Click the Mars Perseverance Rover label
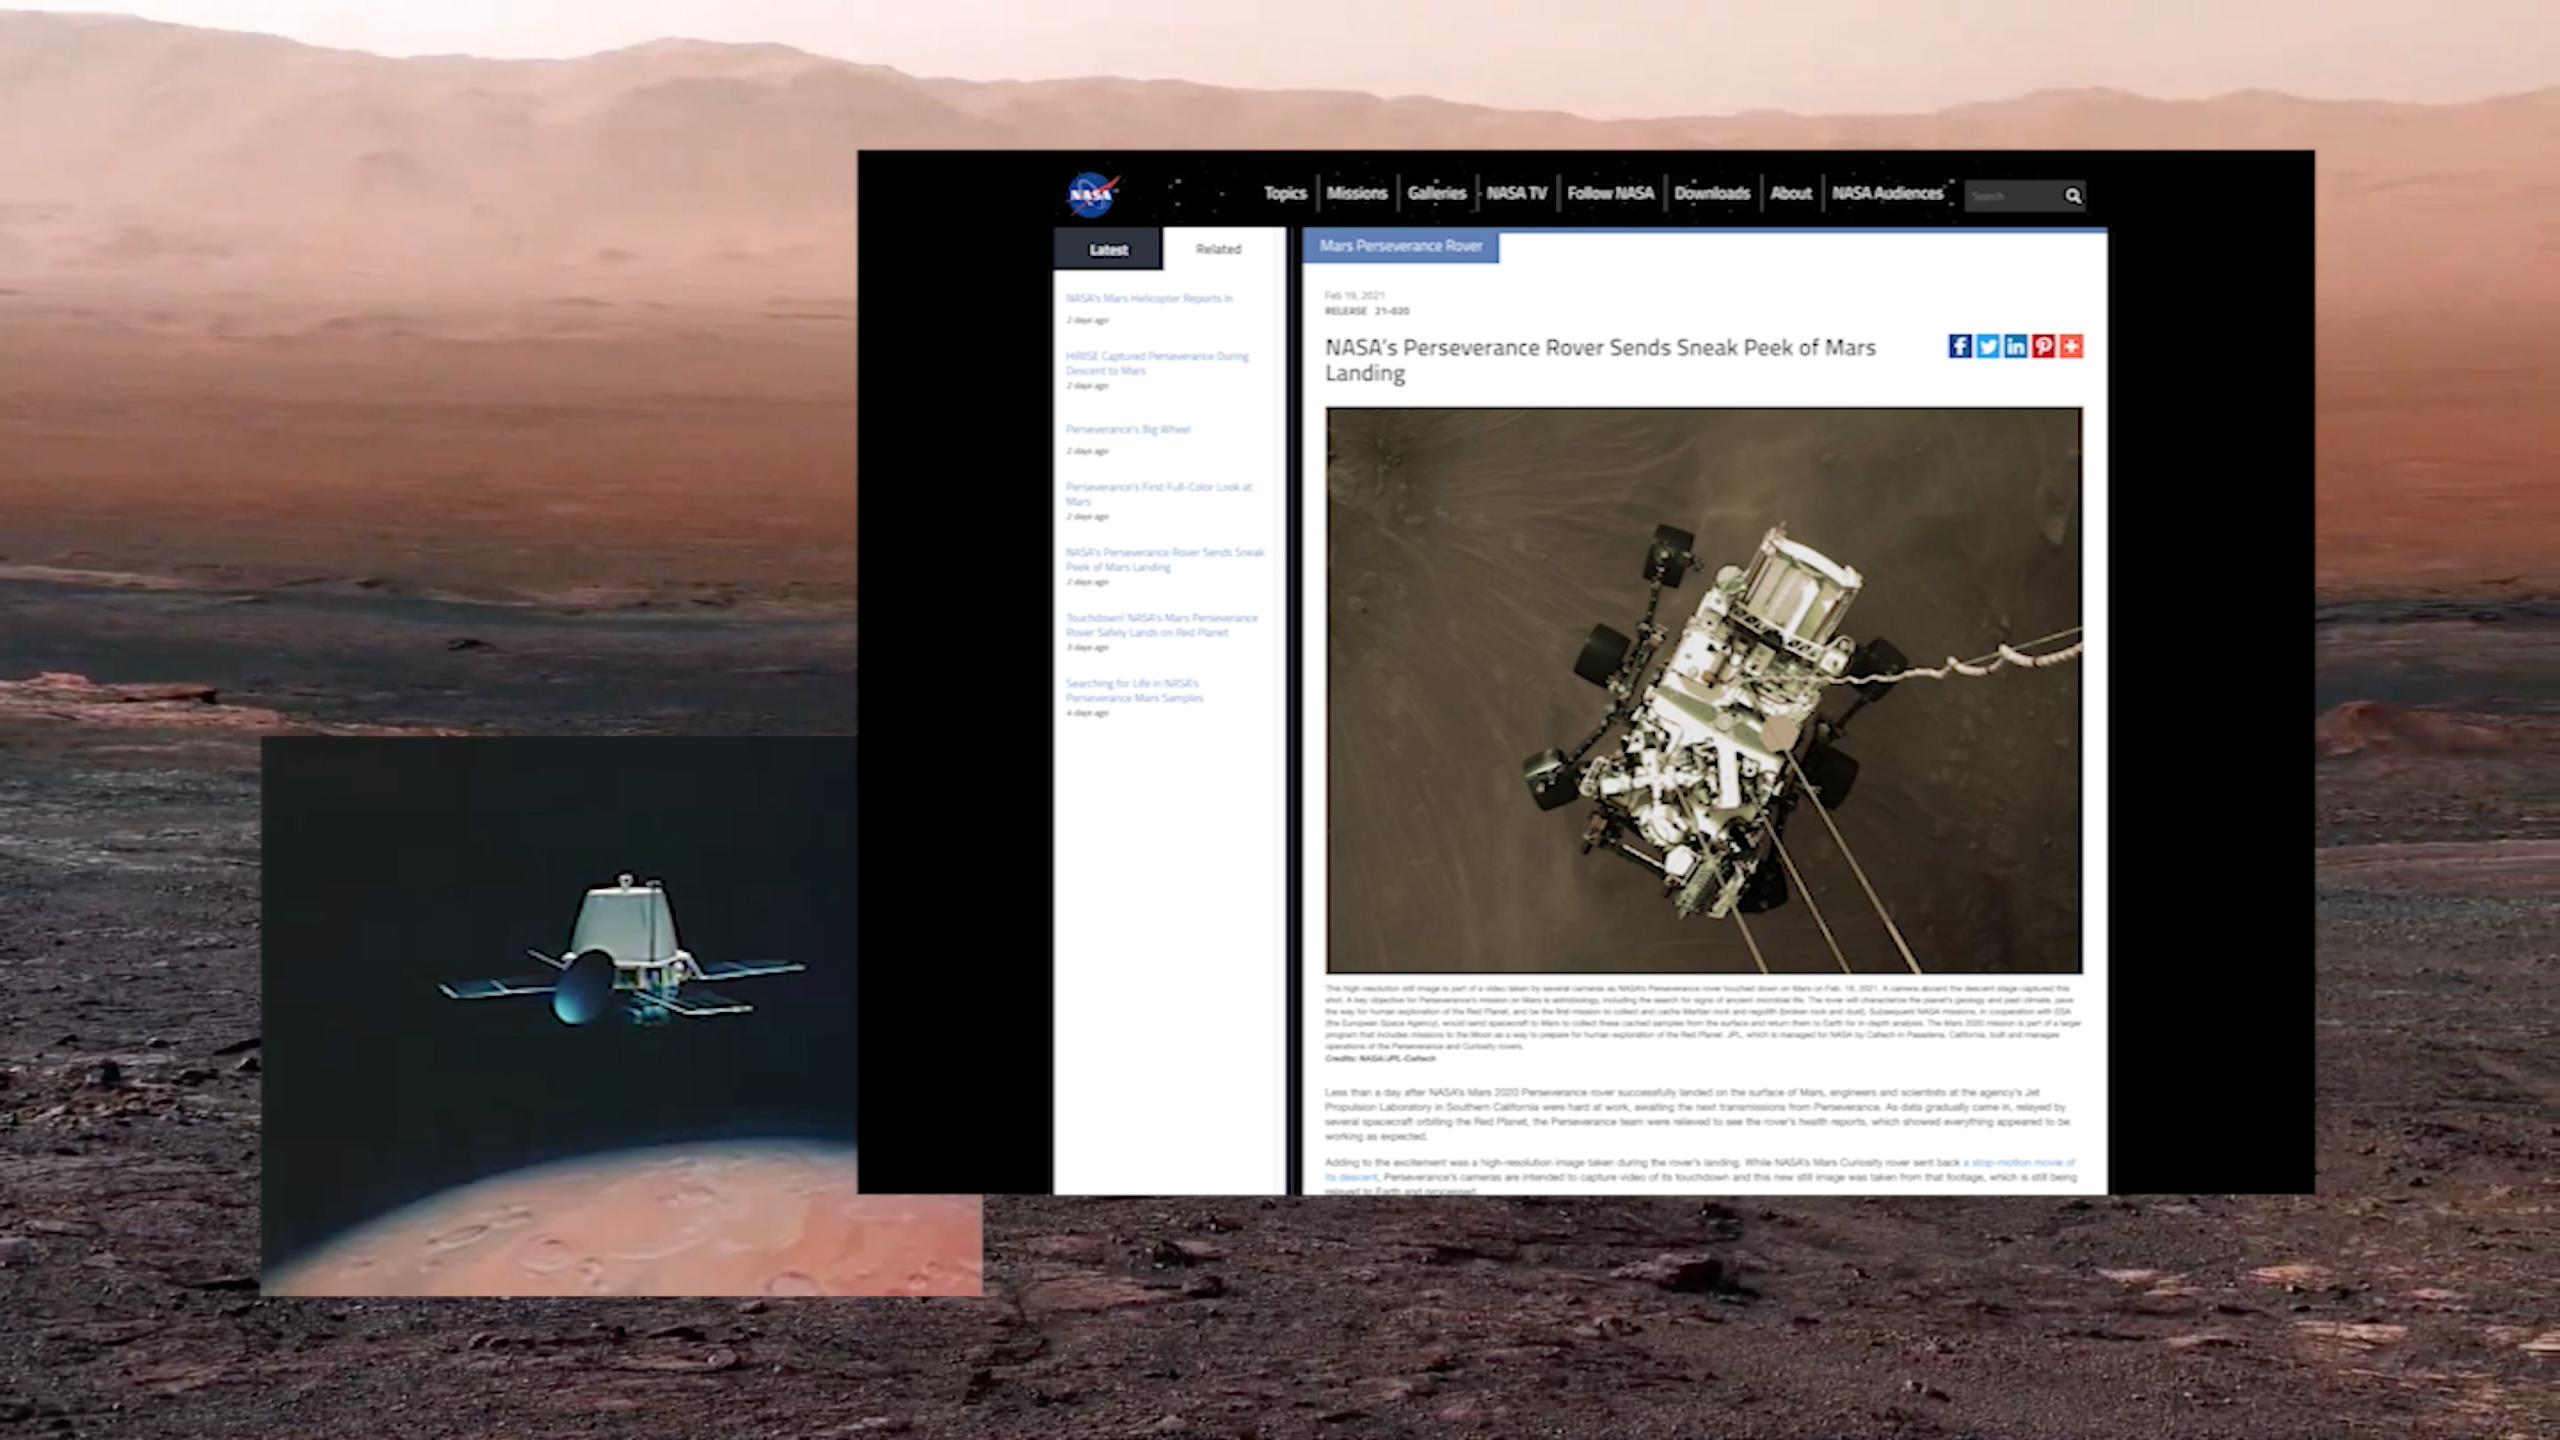This screenshot has height=1440, width=2560. (1400, 246)
